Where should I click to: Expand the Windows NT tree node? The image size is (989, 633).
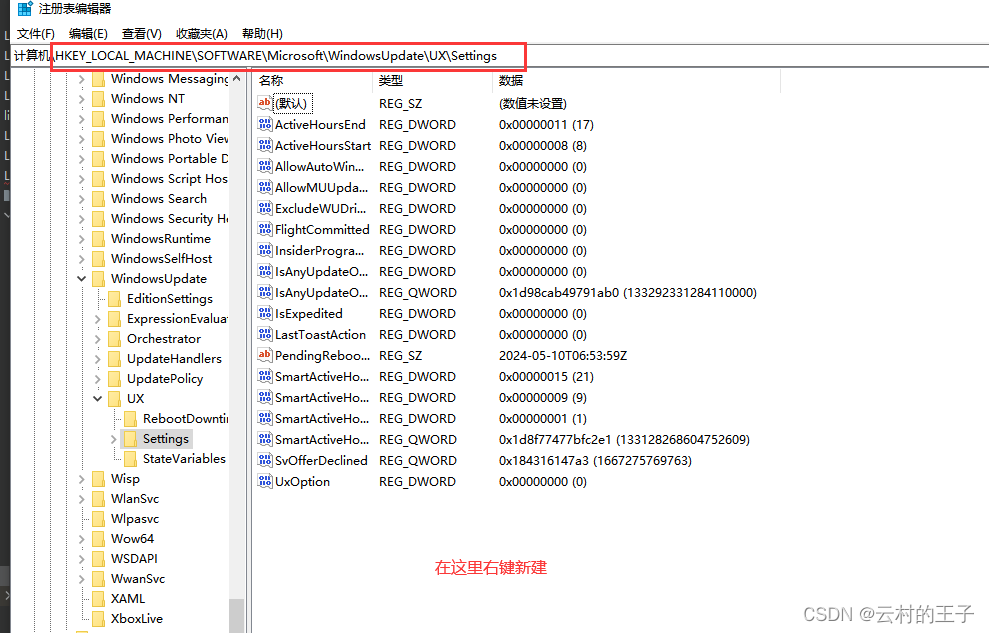pos(81,99)
